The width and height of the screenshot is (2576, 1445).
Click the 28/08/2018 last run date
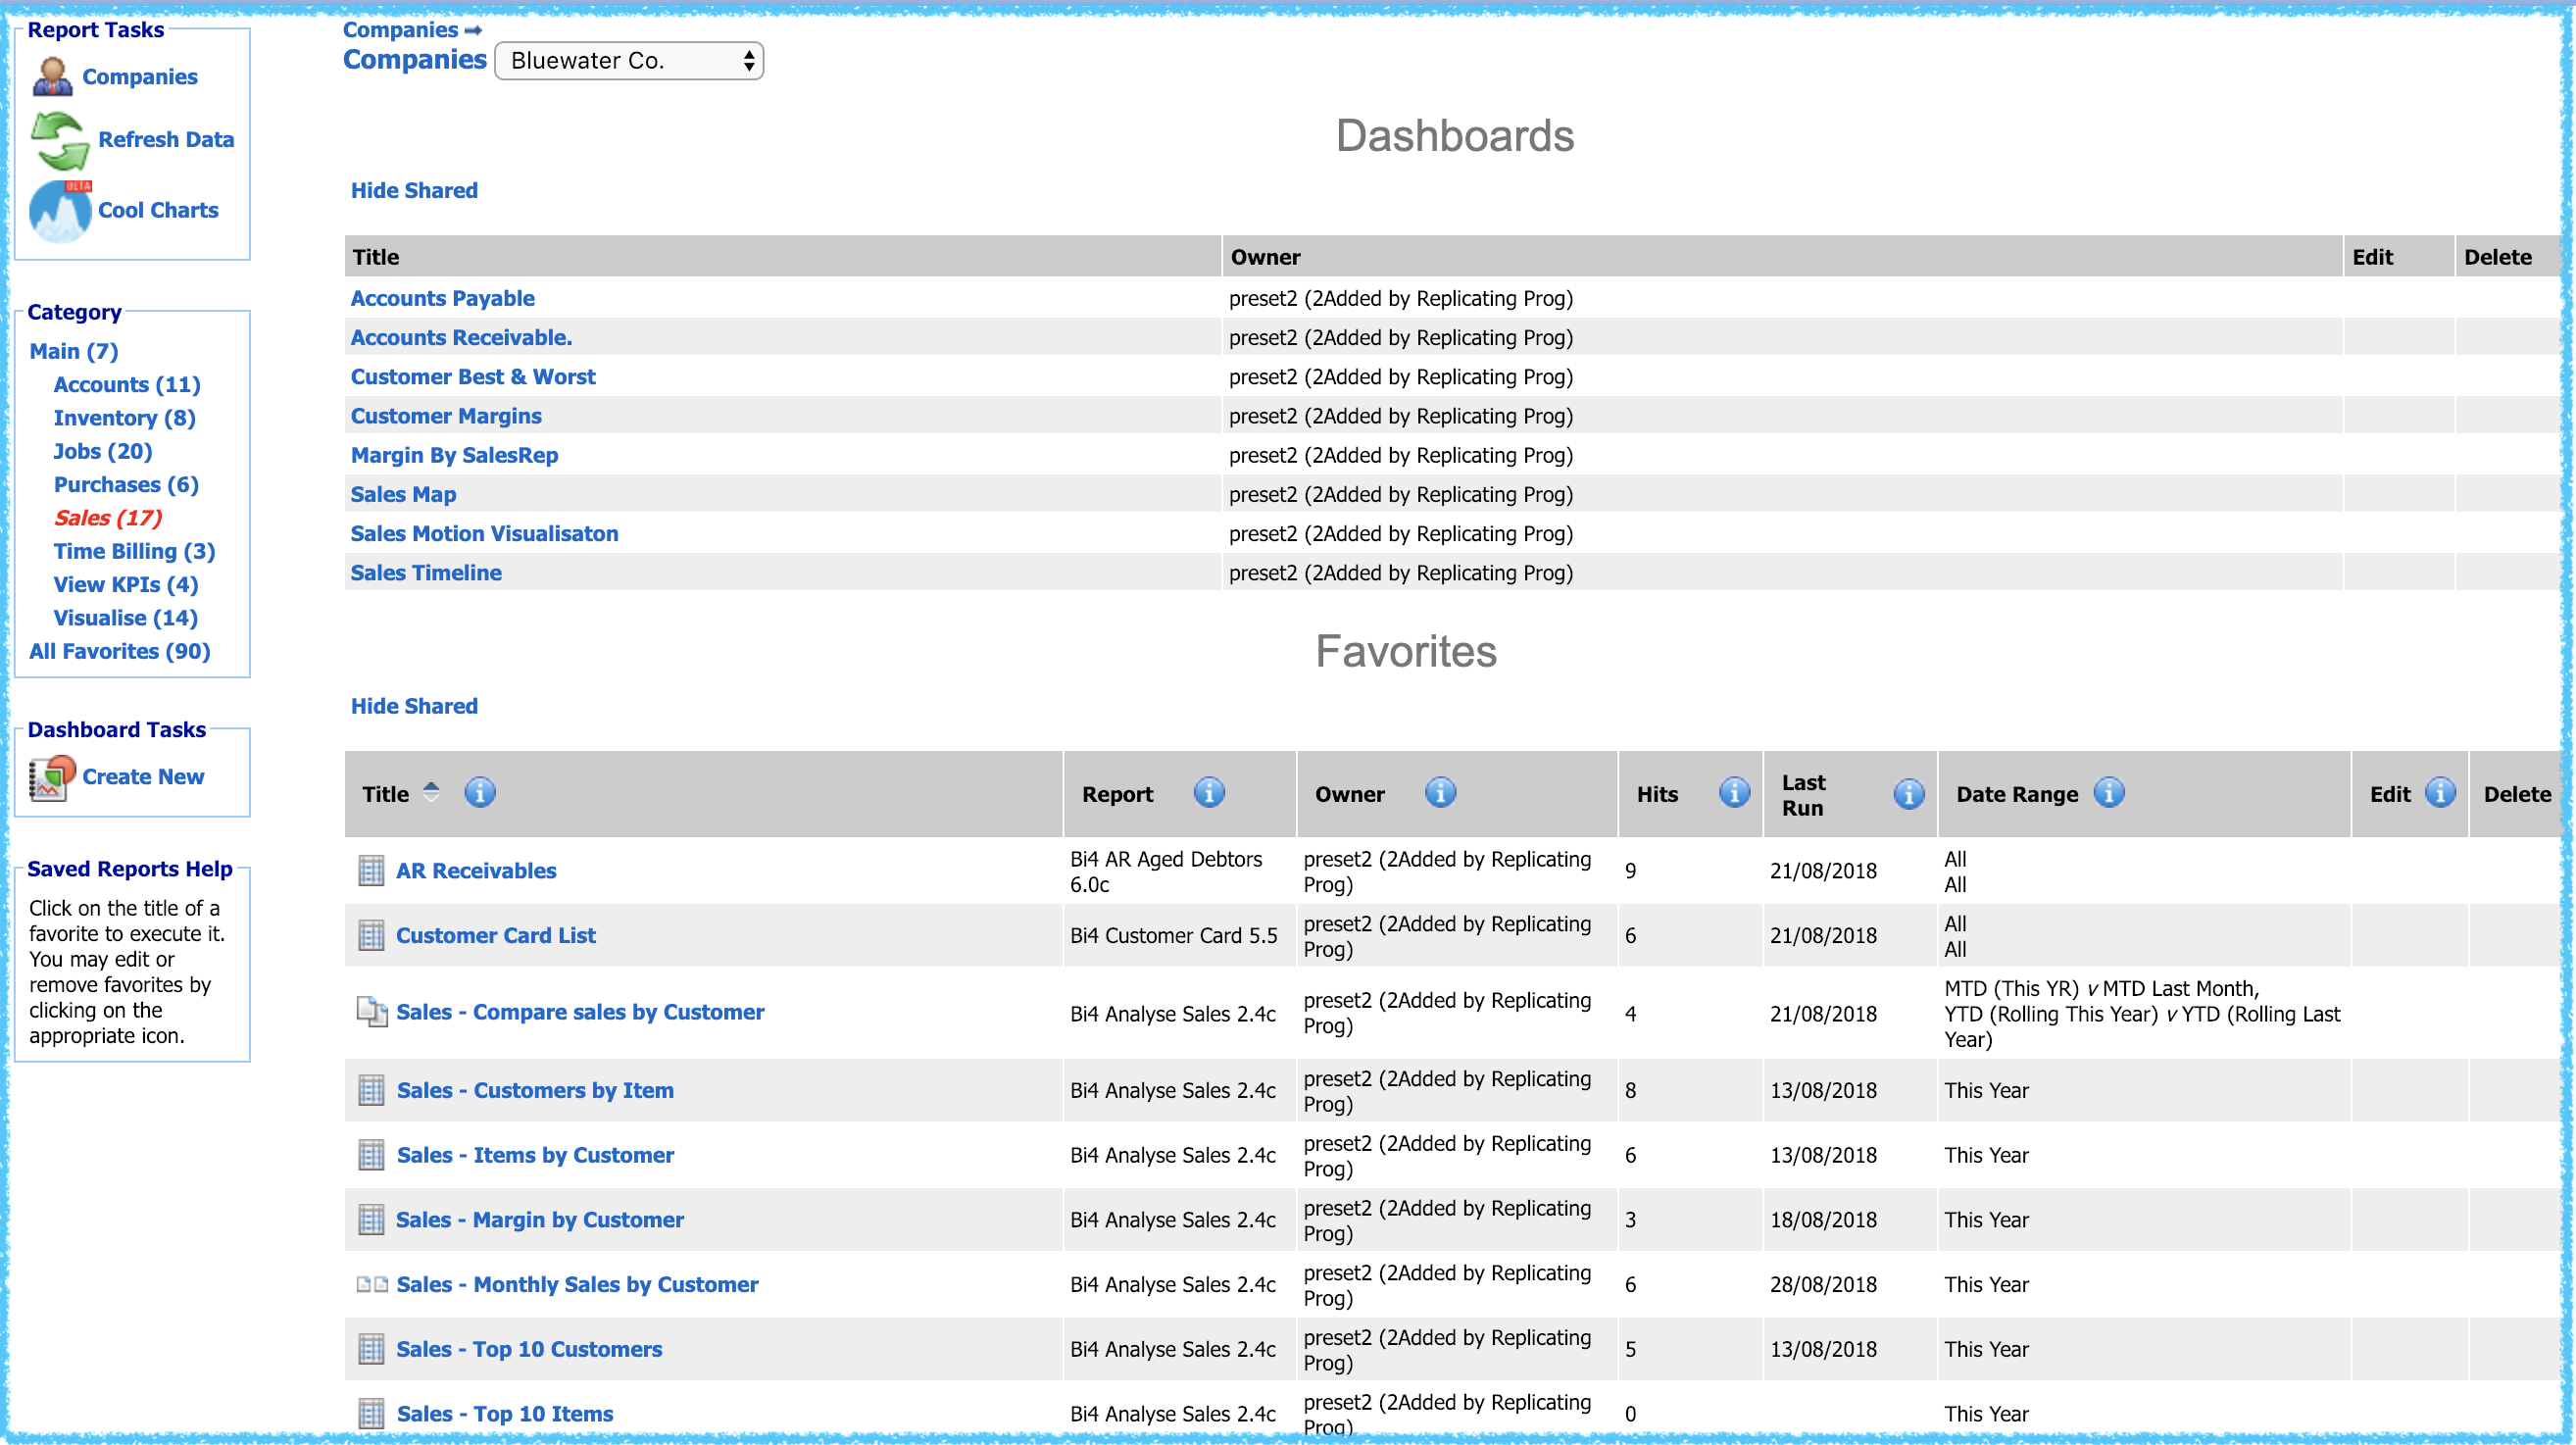[x=1823, y=1285]
